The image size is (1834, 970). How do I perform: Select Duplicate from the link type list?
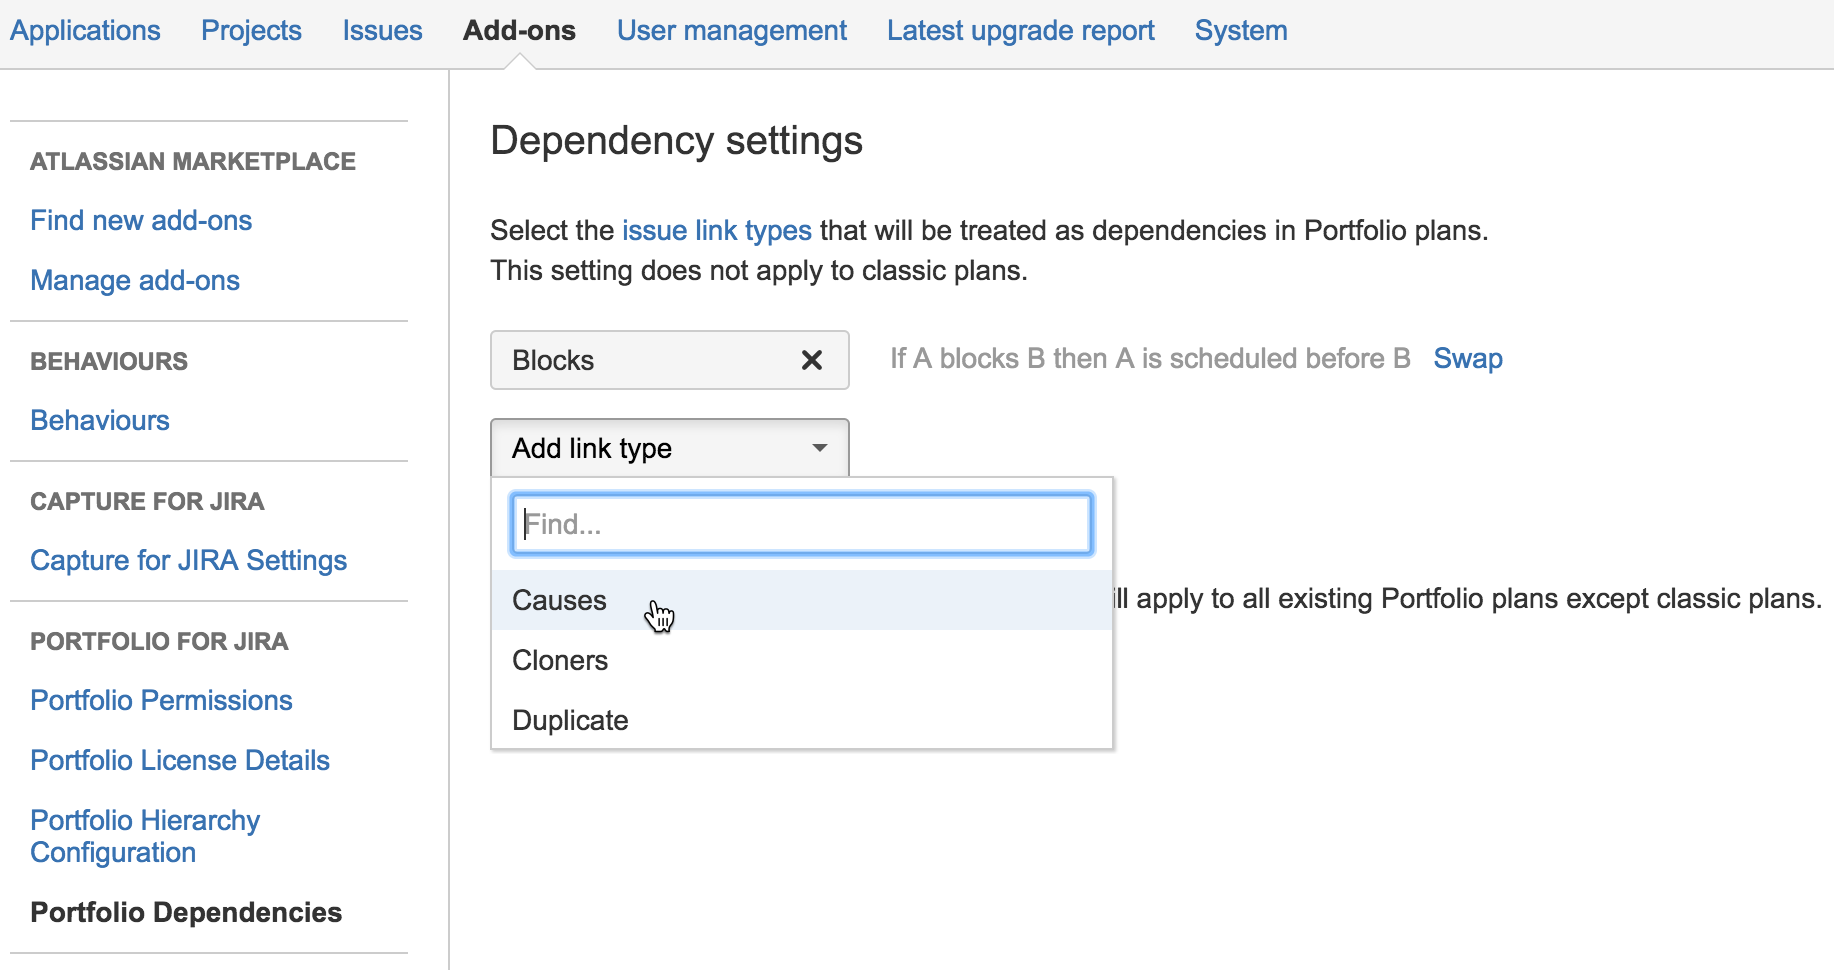[802, 720]
